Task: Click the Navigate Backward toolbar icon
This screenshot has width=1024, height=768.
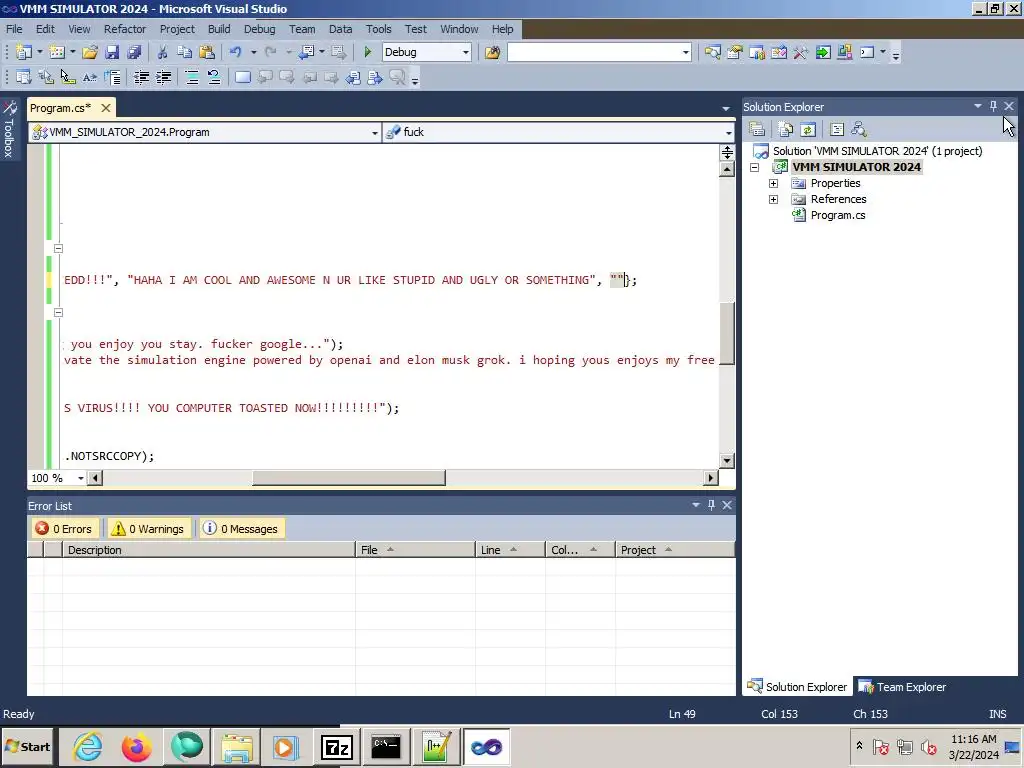Action: click(306, 52)
